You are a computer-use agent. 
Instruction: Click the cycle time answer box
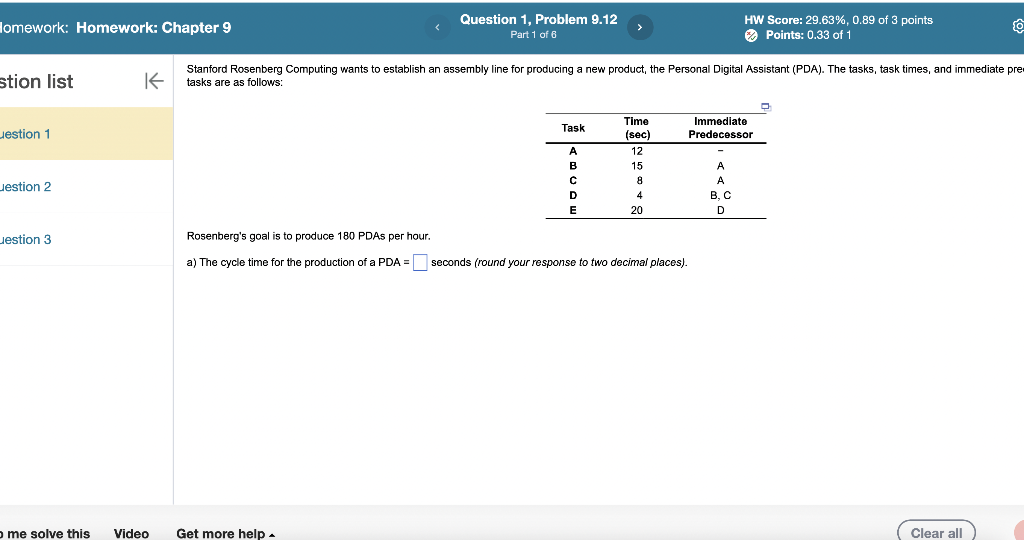pos(420,262)
